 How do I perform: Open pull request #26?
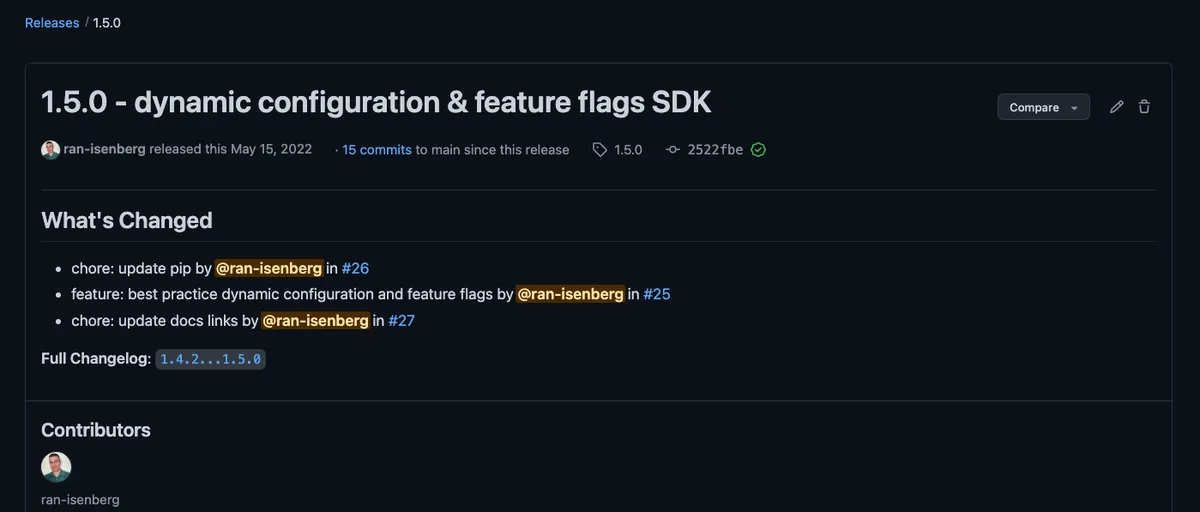[x=356, y=268]
